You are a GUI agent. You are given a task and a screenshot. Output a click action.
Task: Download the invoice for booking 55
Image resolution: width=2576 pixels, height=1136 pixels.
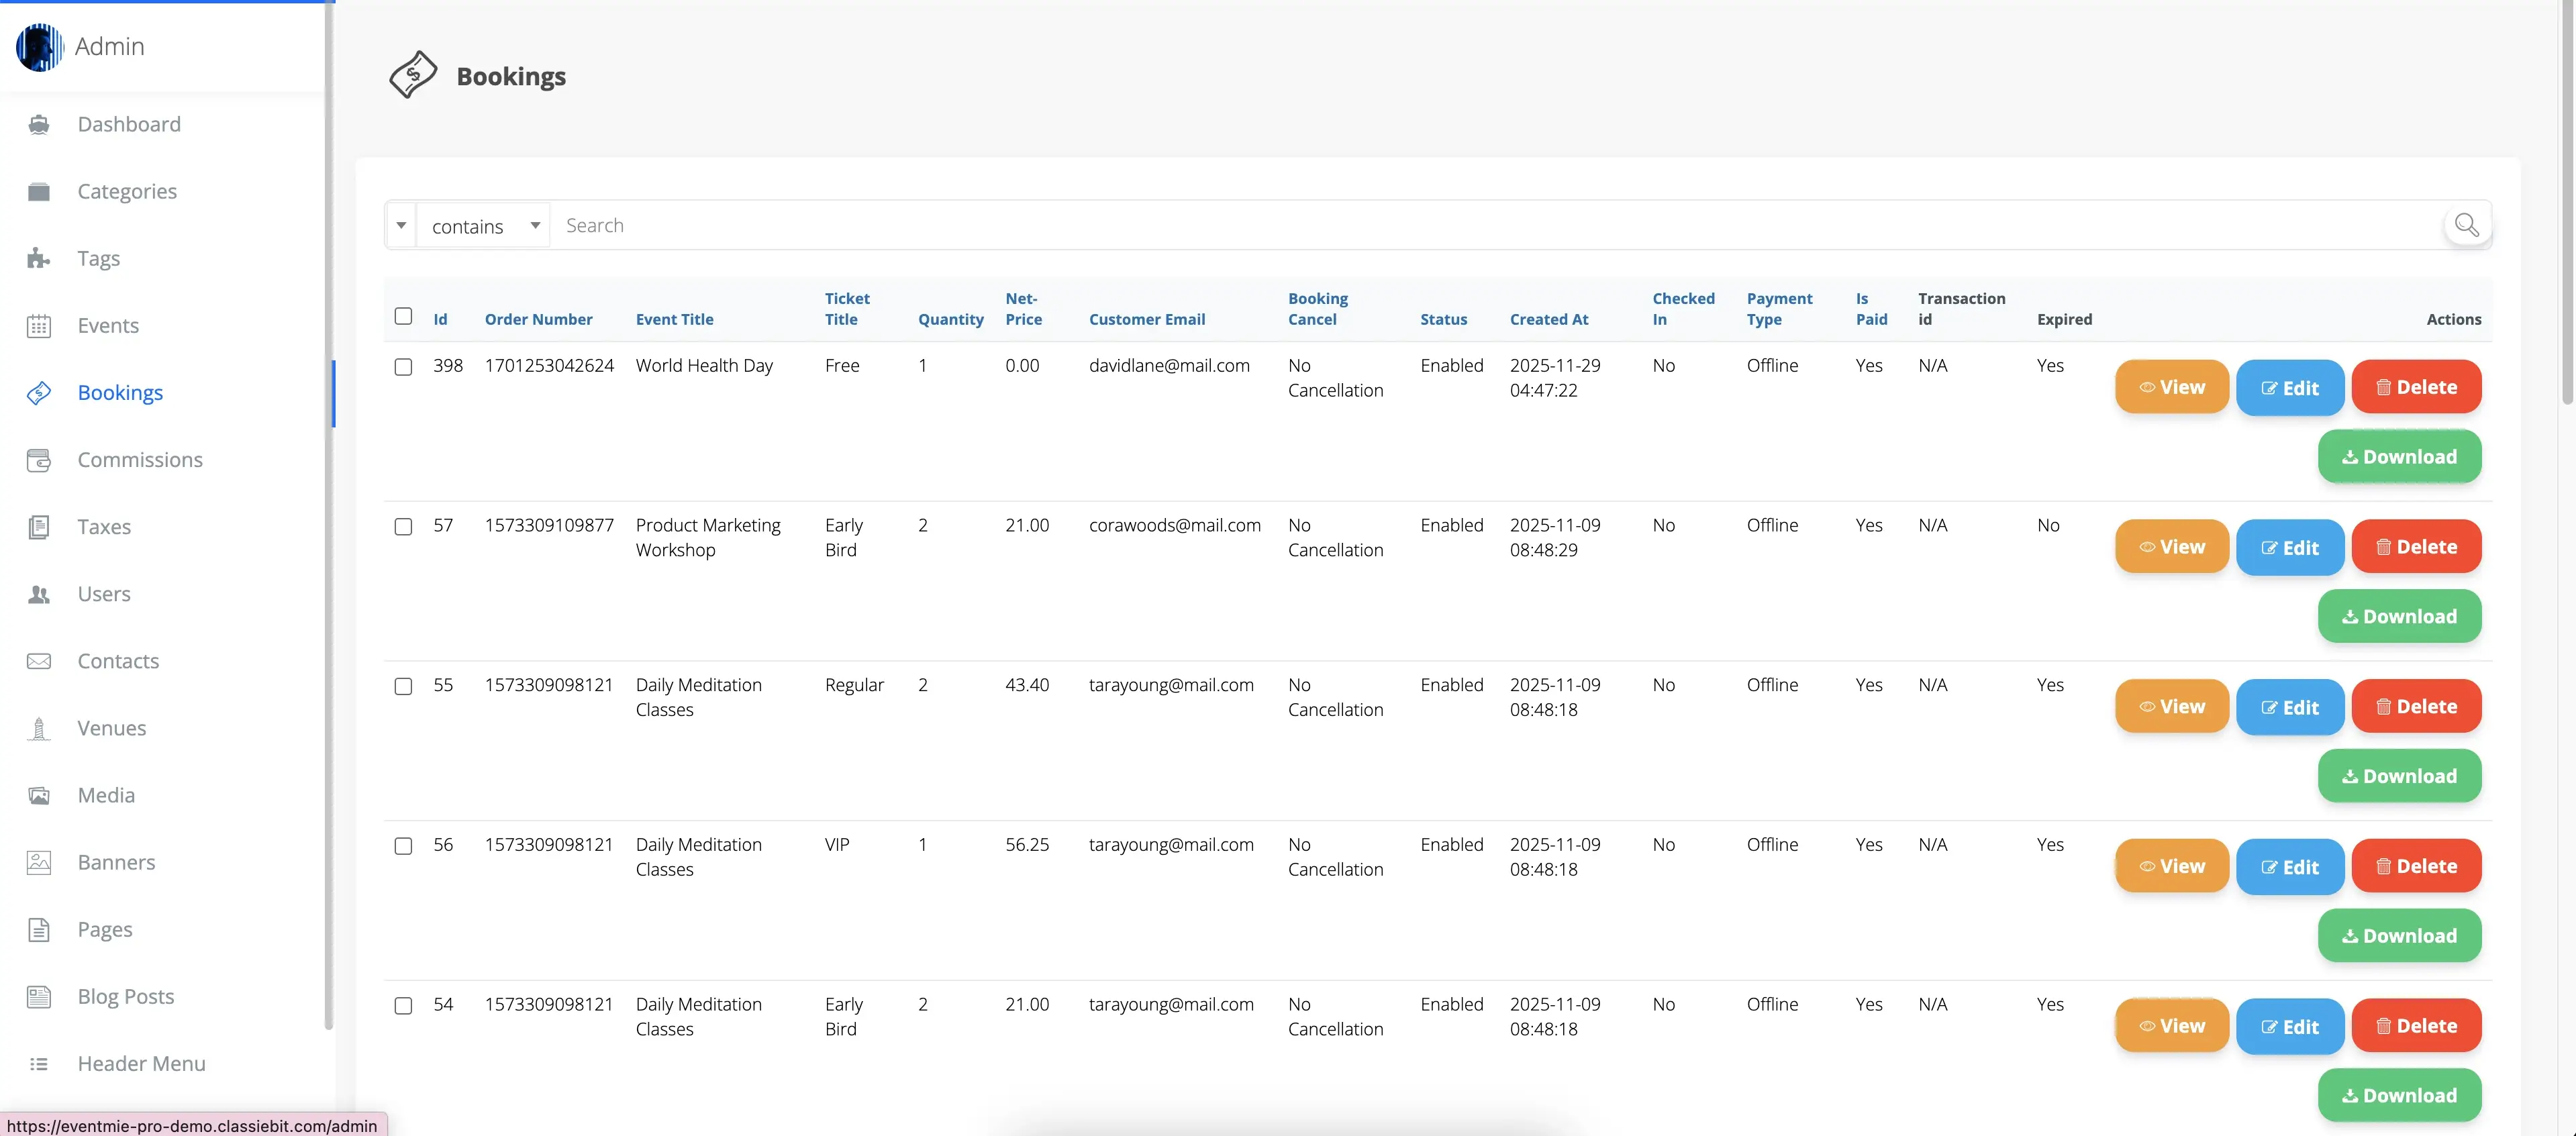[2400, 775]
